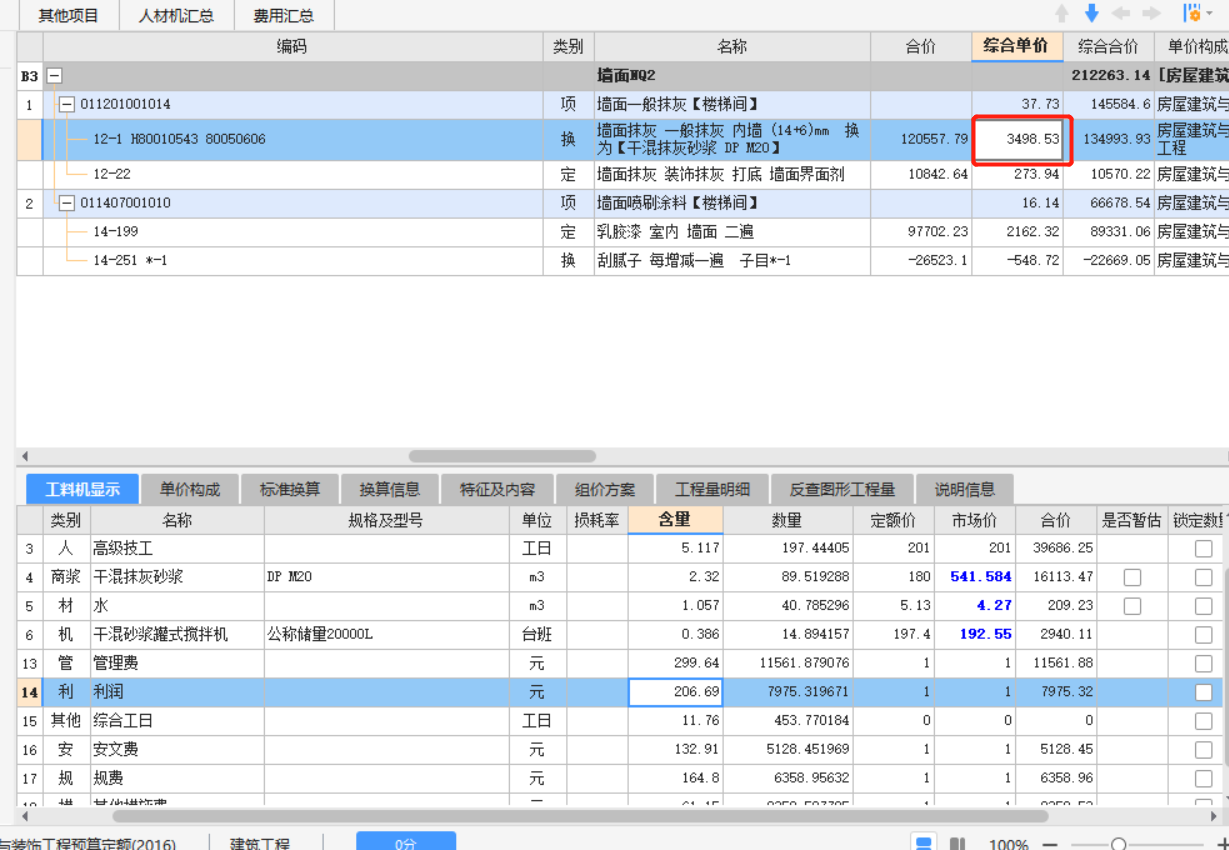The height and width of the screenshot is (850, 1229).
Task: Toggle lock quantity checkbox for 水 row
Action: (x=1203, y=606)
